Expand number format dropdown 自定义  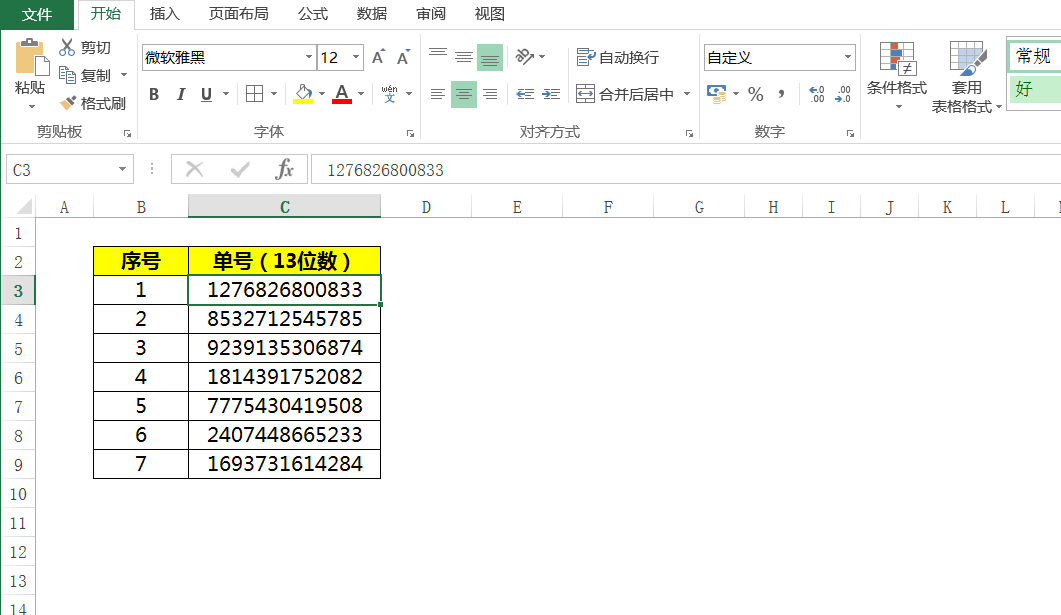(847, 58)
